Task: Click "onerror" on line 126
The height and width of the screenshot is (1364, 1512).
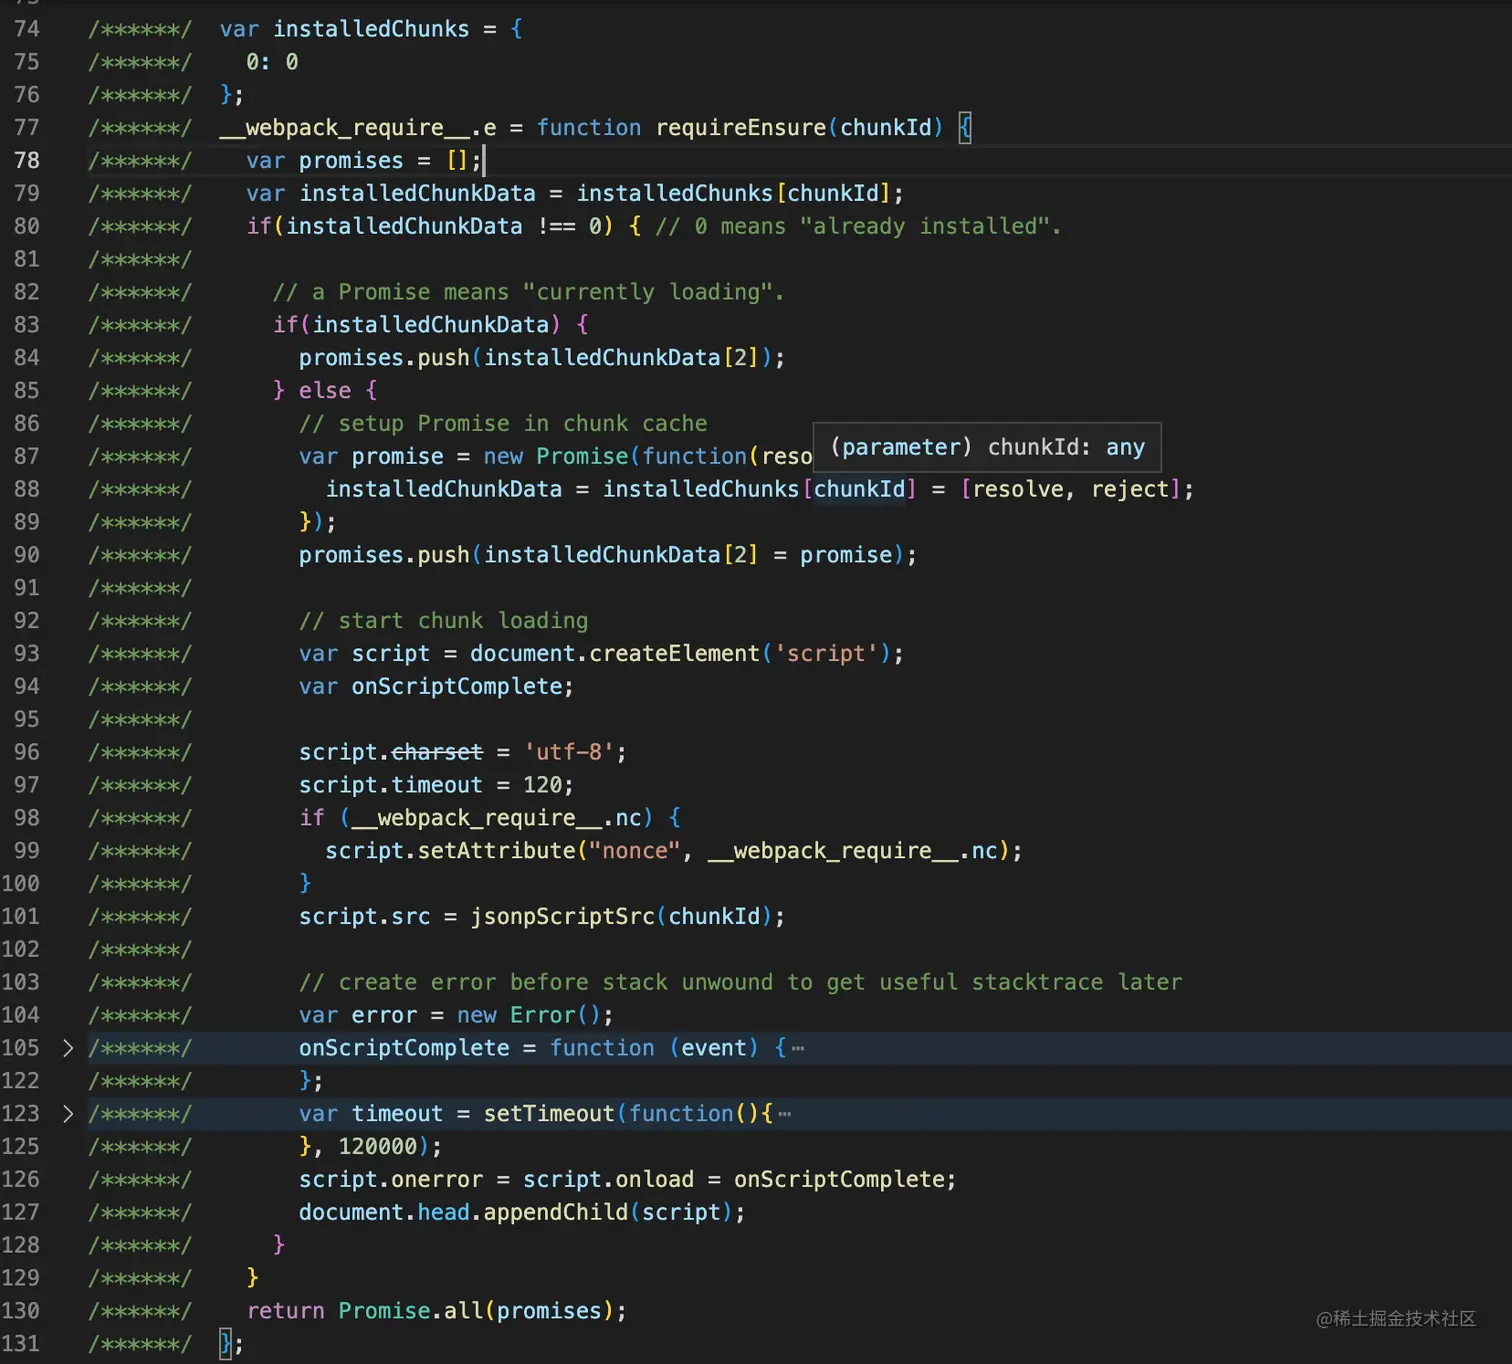Action: (x=437, y=1180)
